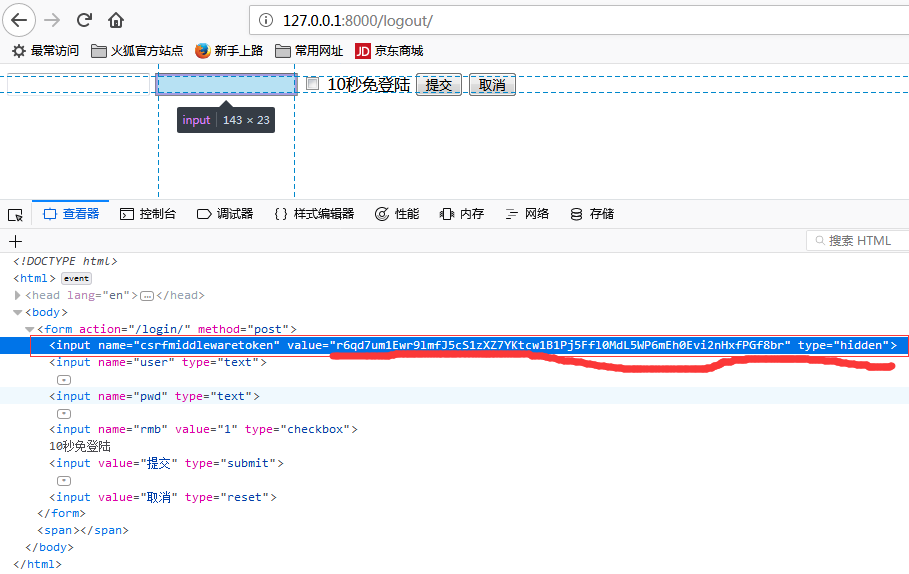This screenshot has width=909, height=574.
Task: Expand the collapsed head content ellipsis badge
Action: point(147,296)
